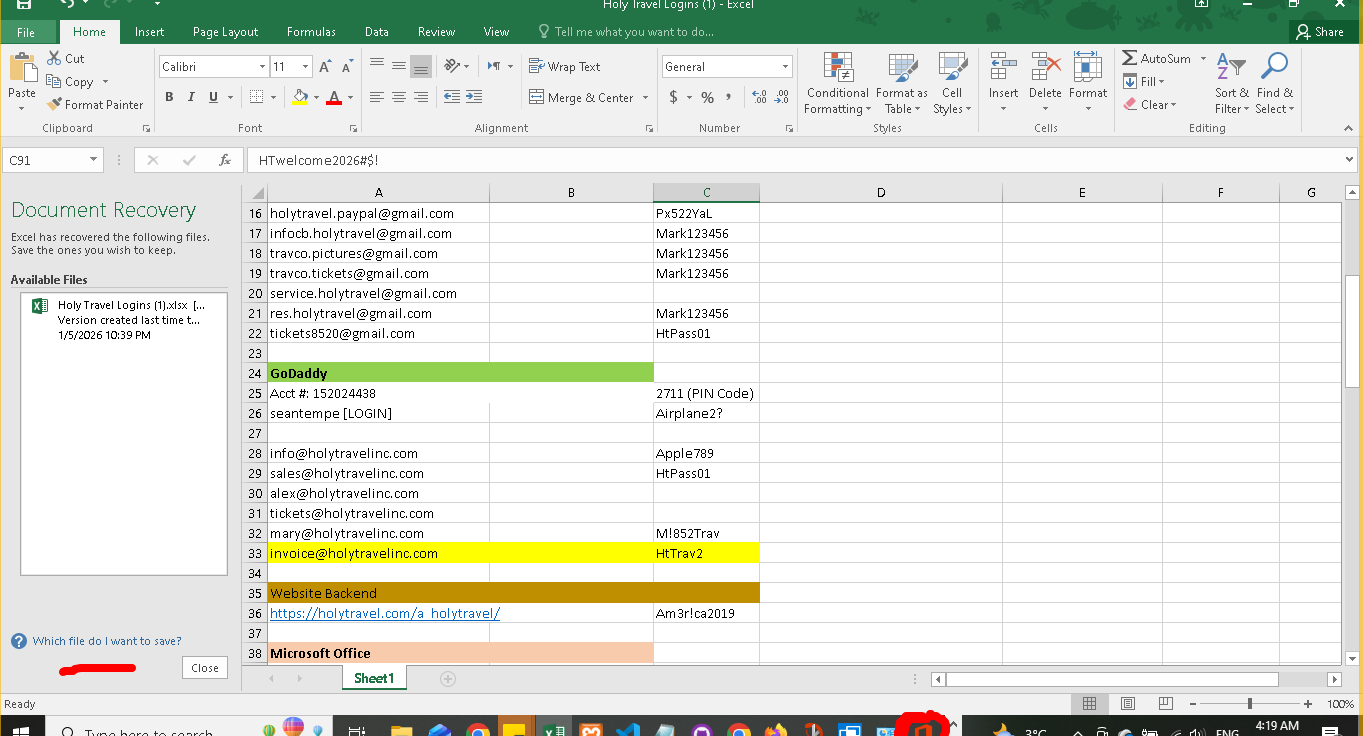Expand the Calibri font name dropdown

point(262,67)
